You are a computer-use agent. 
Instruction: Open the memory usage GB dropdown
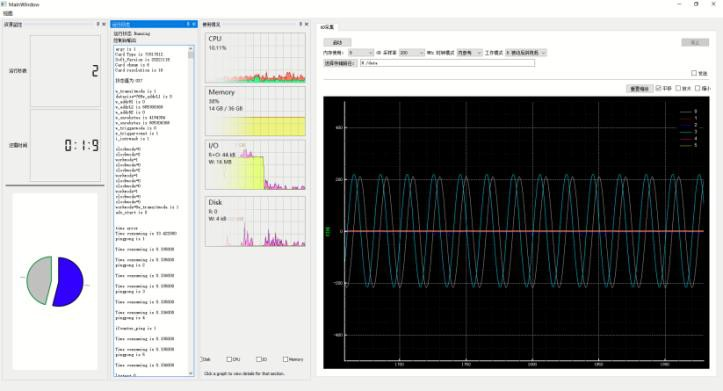pyautogui.click(x=361, y=53)
